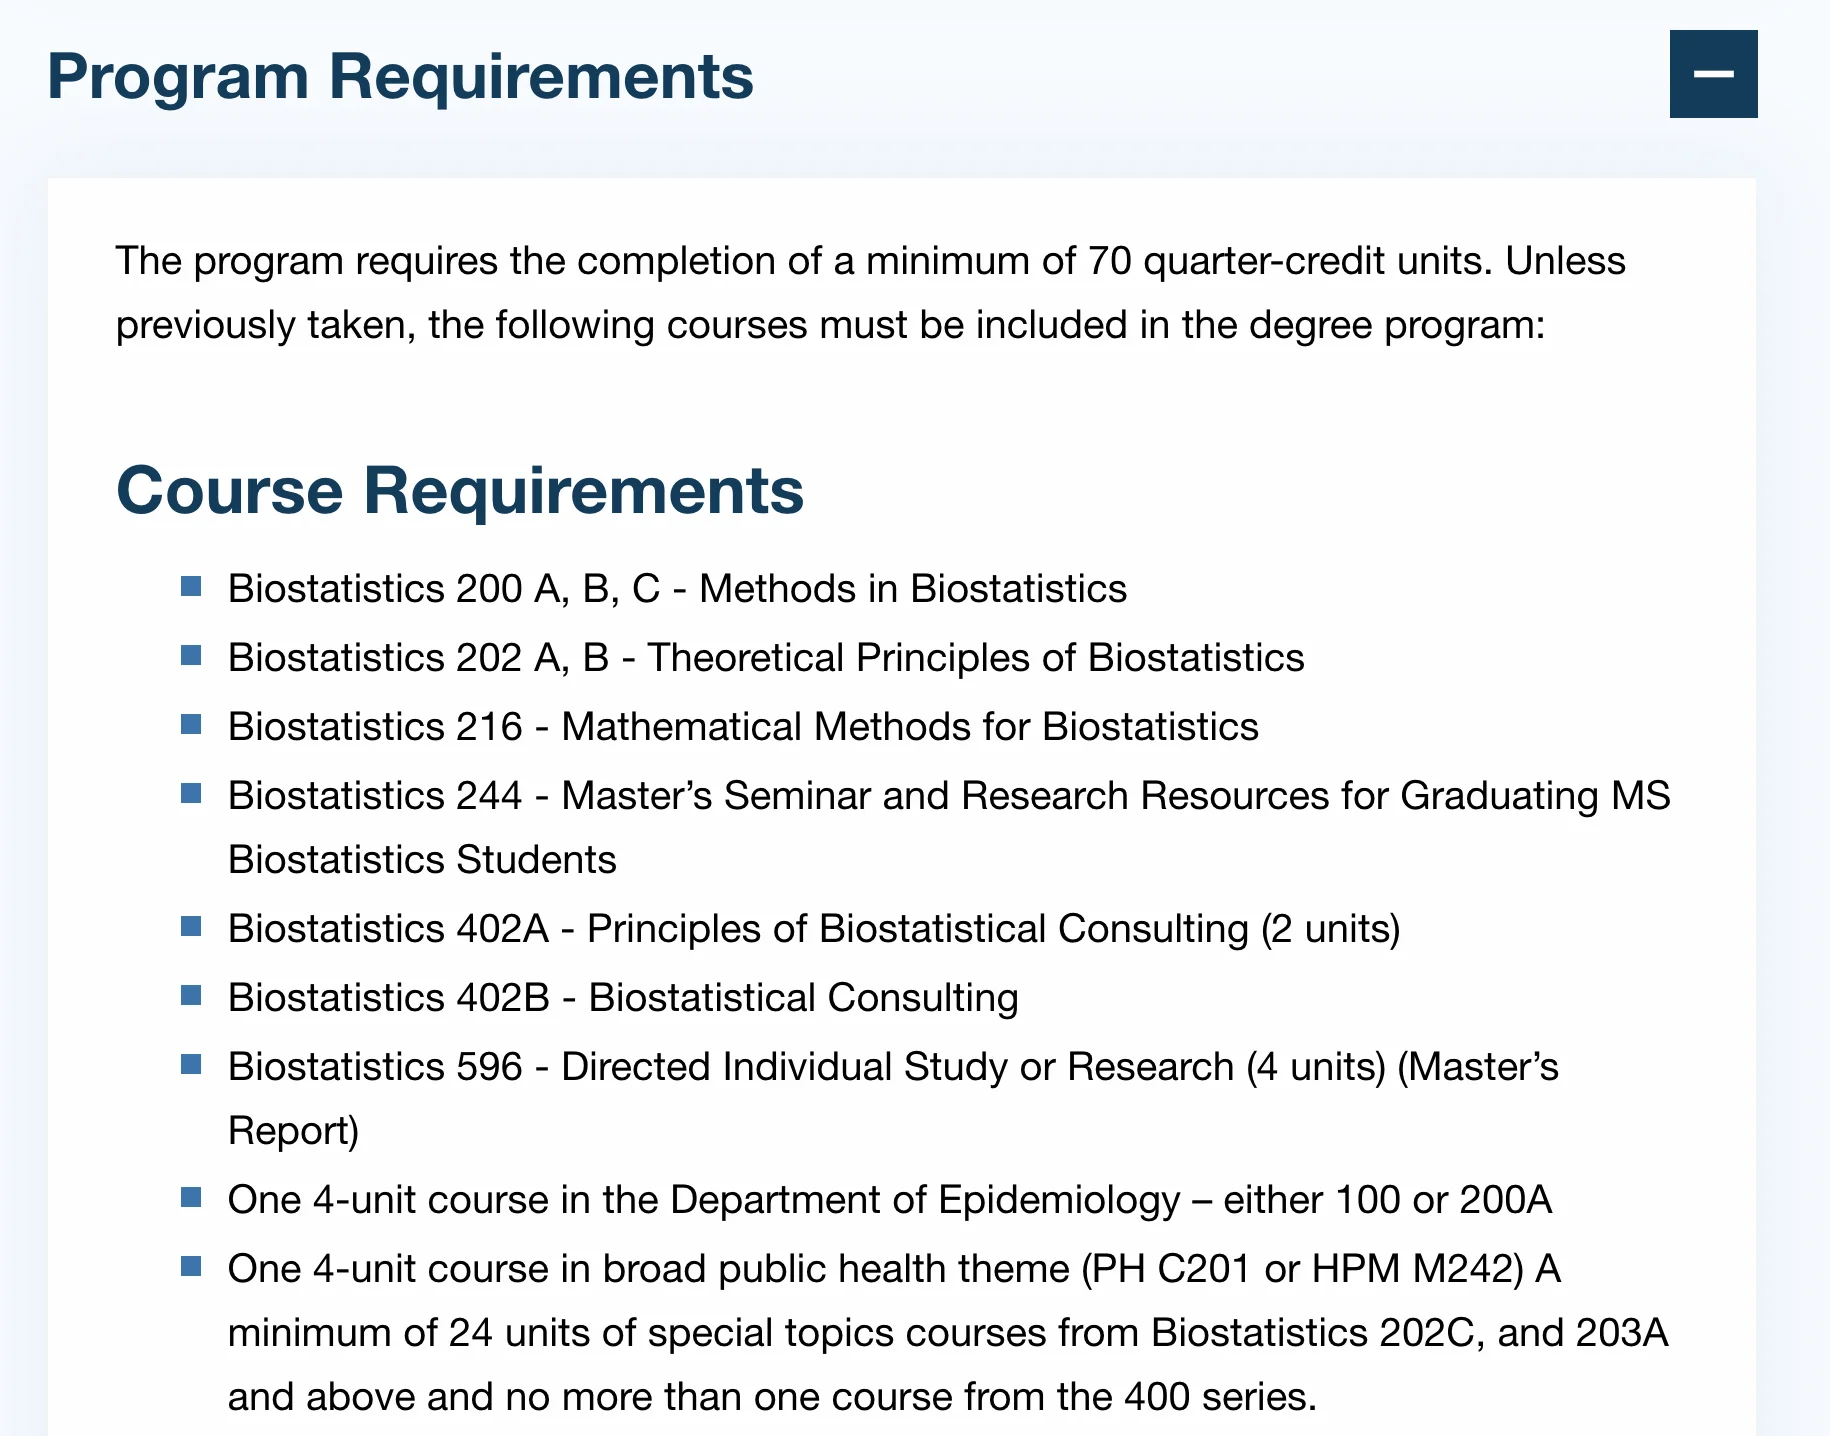Image resolution: width=1830 pixels, height=1436 pixels.
Task: Click the bullet beside Biostatistics 402A
Action: (191, 926)
